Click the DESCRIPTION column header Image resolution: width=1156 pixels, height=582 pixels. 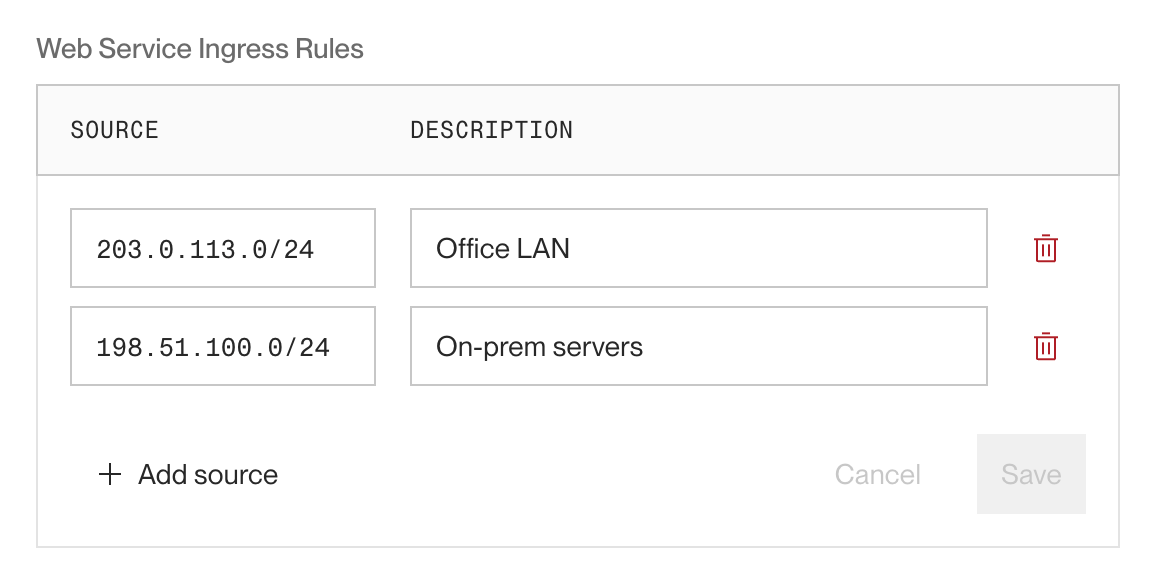(492, 129)
